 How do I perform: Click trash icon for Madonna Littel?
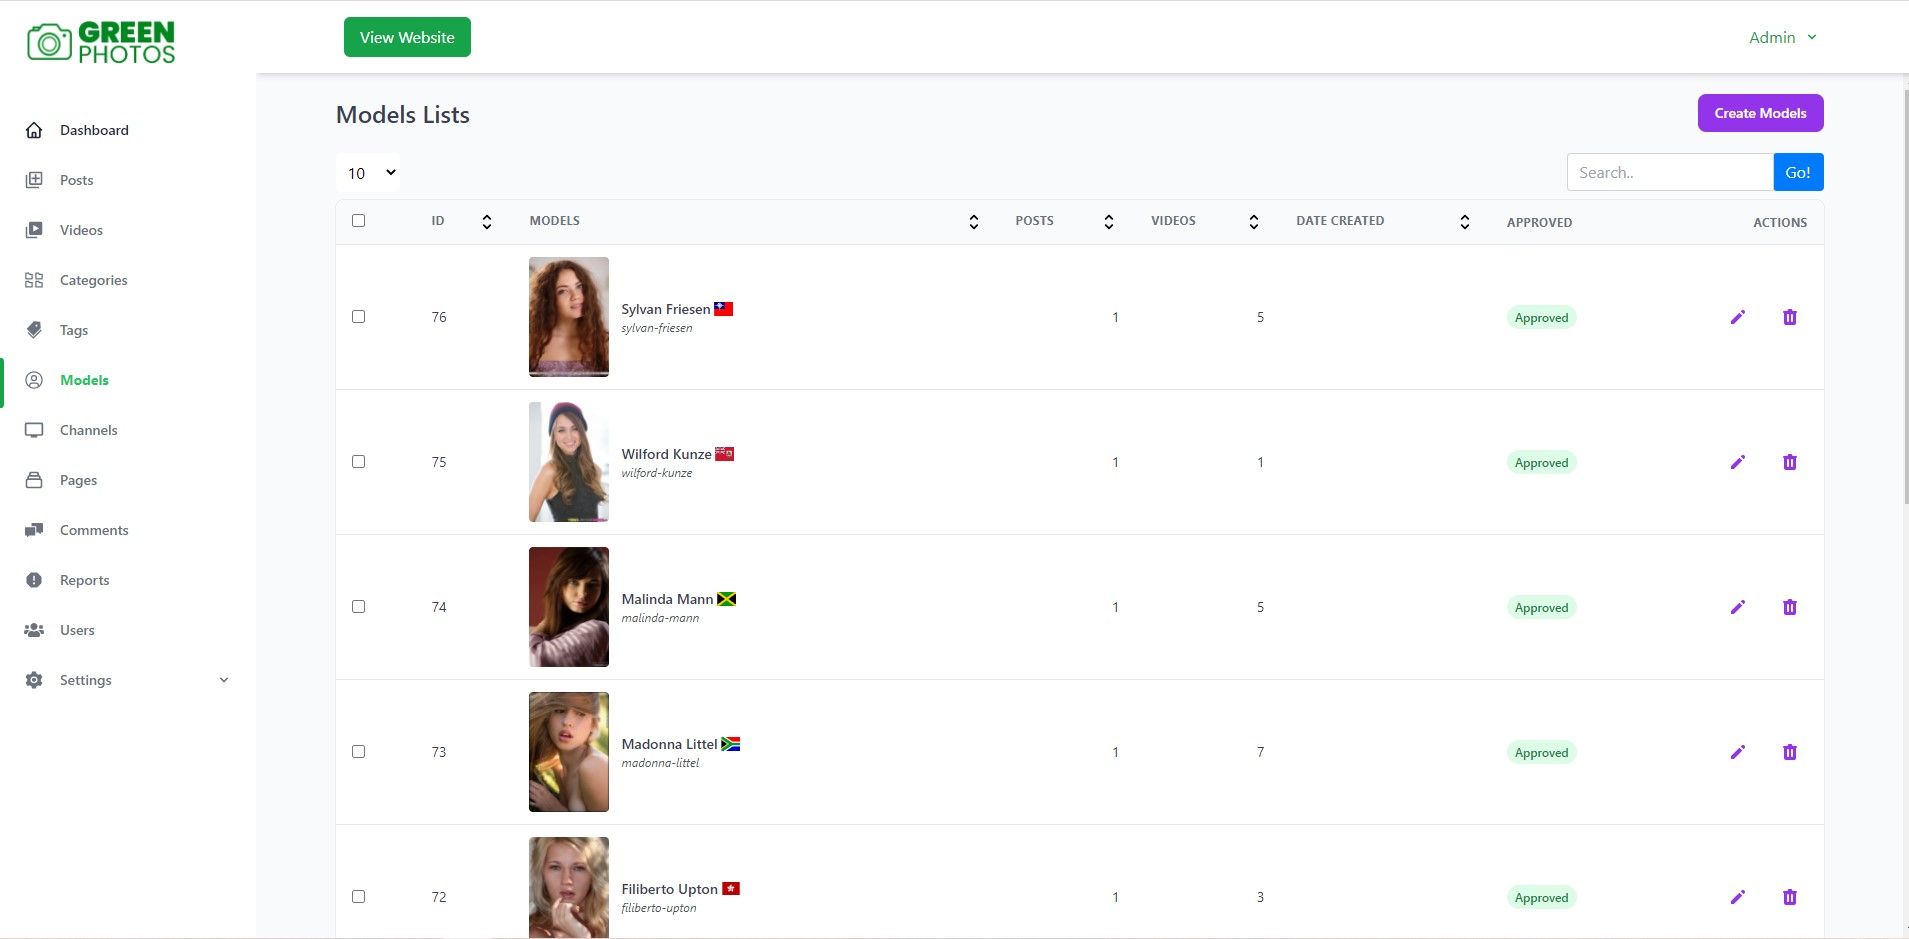(1789, 752)
